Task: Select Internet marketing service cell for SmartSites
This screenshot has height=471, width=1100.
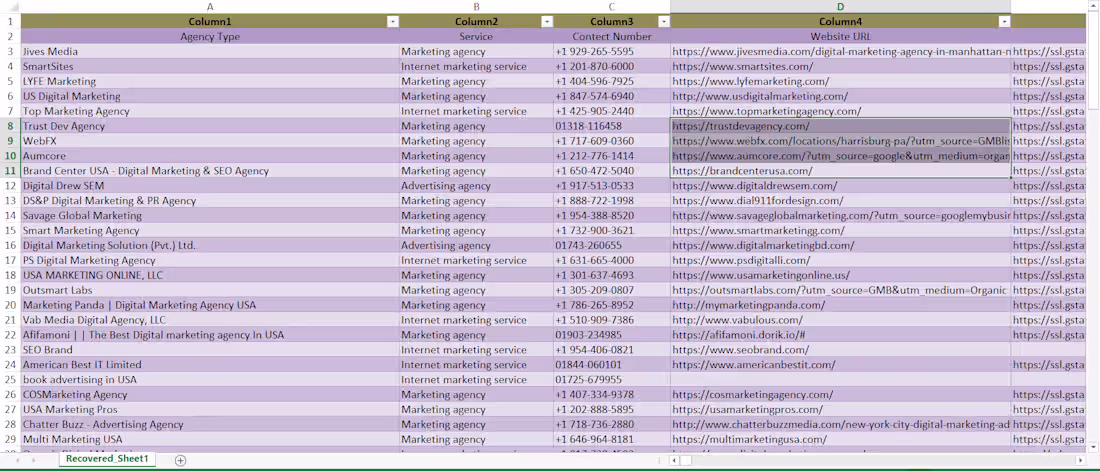Action: click(x=476, y=67)
